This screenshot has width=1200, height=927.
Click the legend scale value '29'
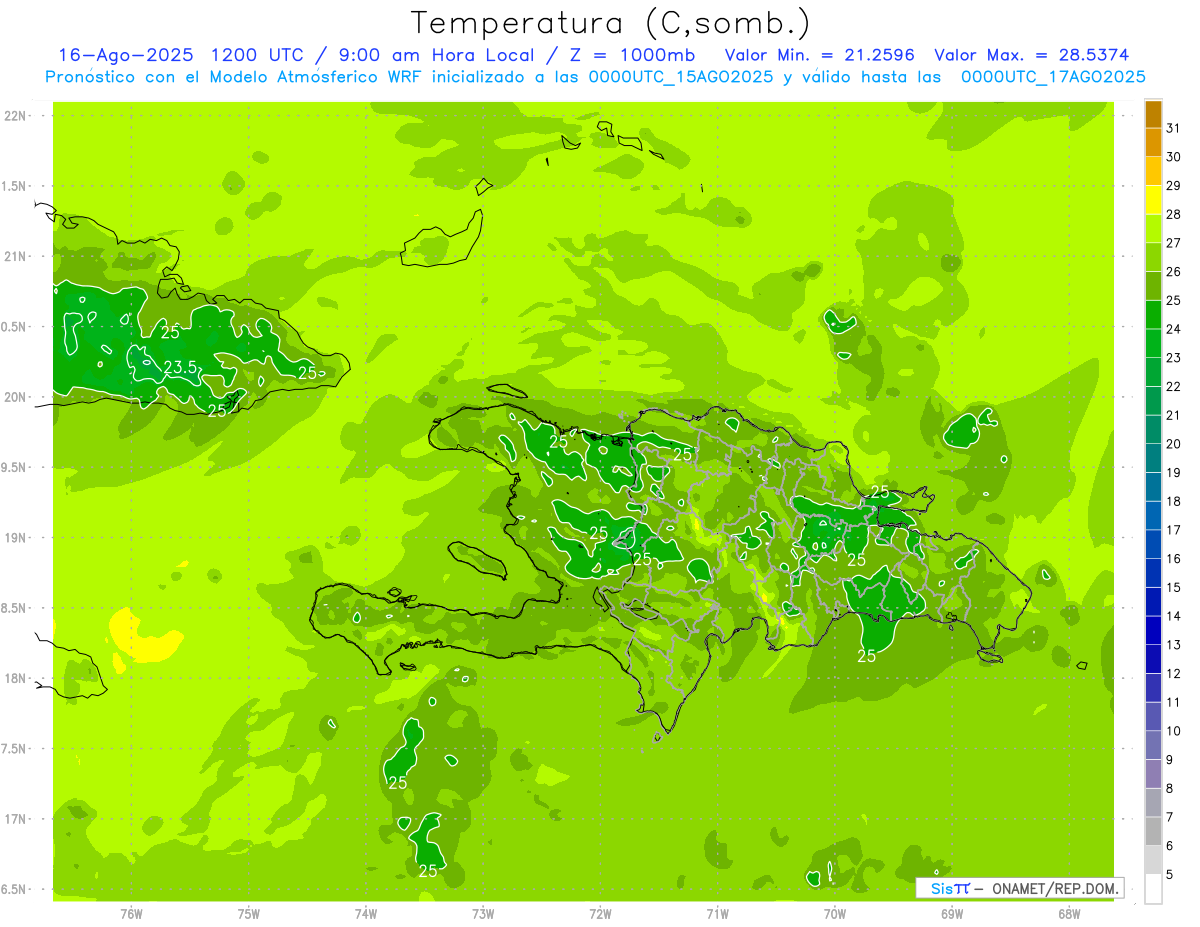[x=1173, y=186]
